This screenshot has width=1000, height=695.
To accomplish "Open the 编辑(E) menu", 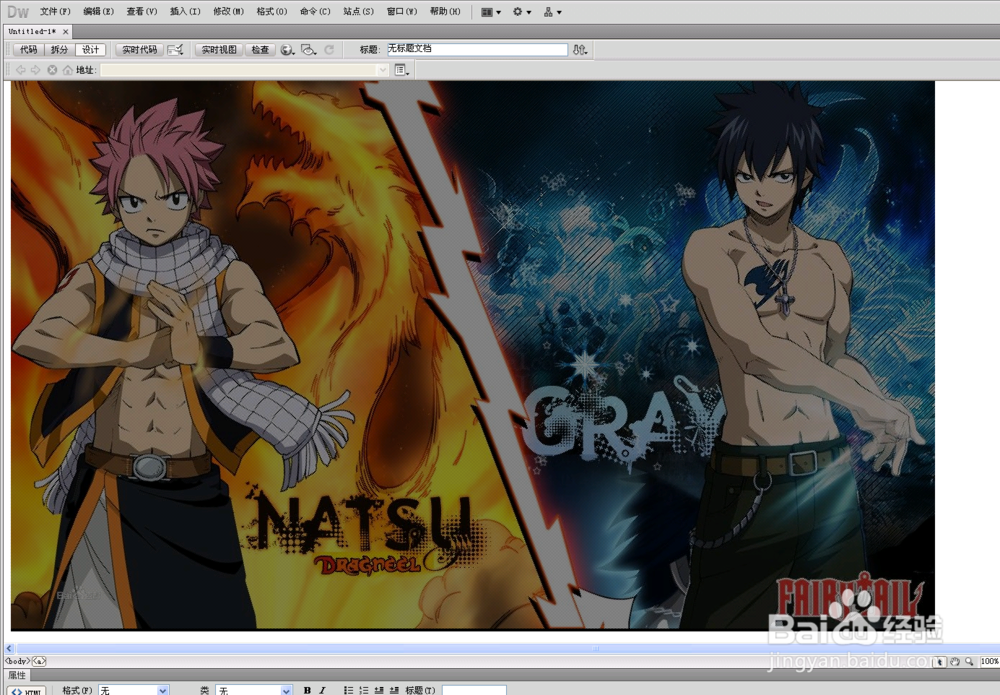I will pos(99,11).
